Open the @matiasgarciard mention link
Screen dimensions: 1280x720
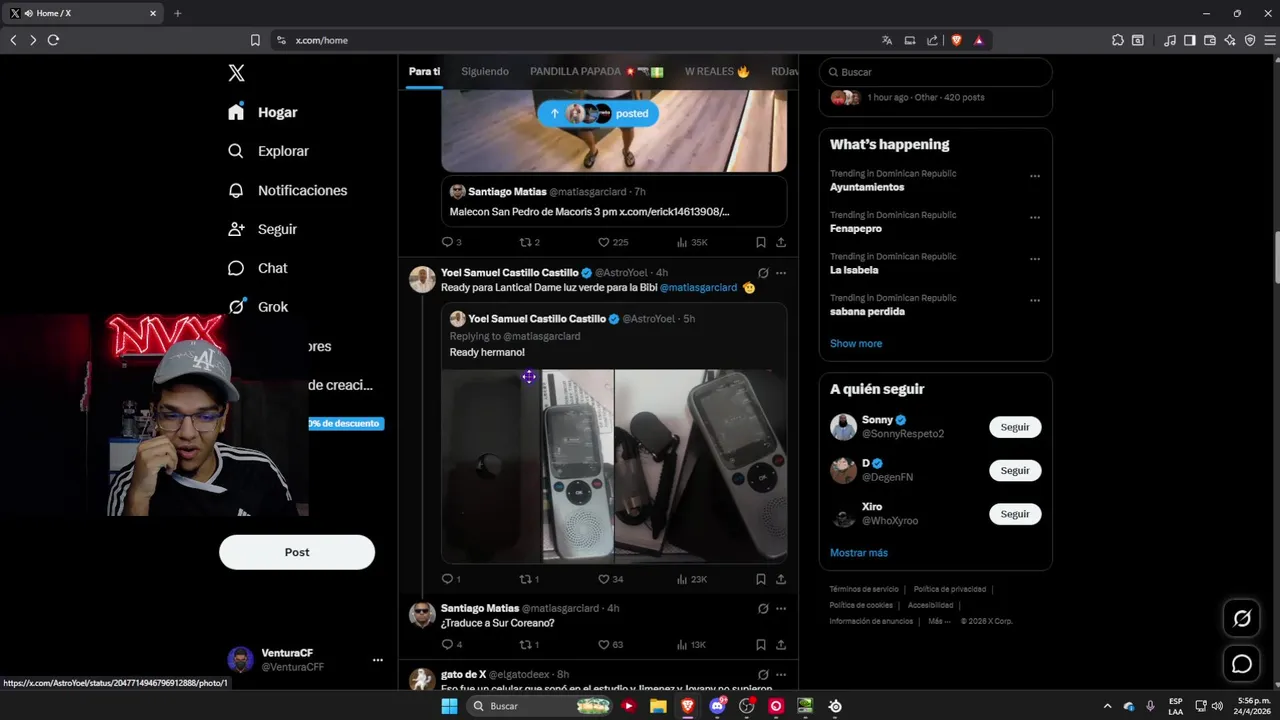point(698,288)
